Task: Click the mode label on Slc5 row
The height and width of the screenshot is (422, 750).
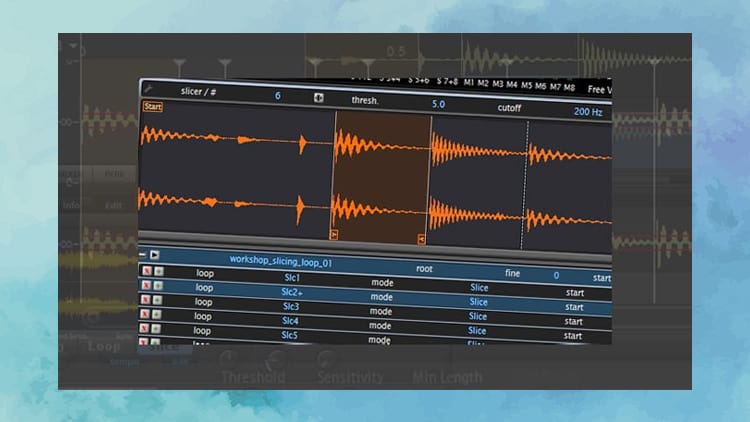Action: click(379, 340)
